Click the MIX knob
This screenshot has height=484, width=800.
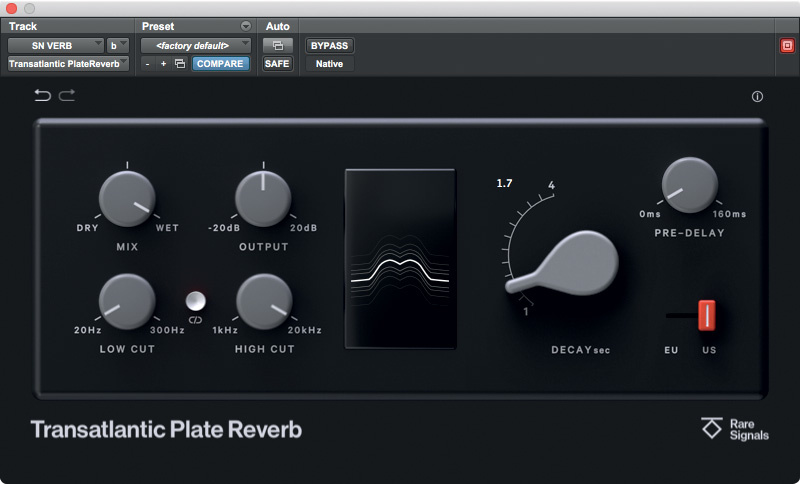click(x=127, y=199)
